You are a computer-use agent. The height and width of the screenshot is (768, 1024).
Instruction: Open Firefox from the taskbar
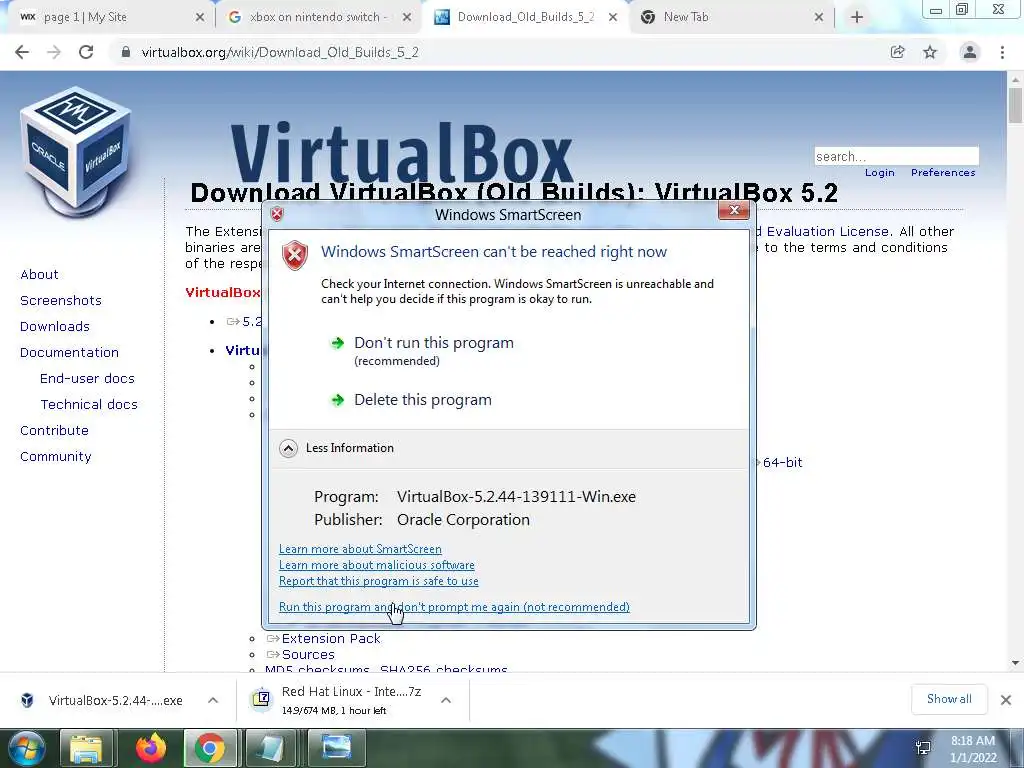pyautogui.click(x=150, y=748)
